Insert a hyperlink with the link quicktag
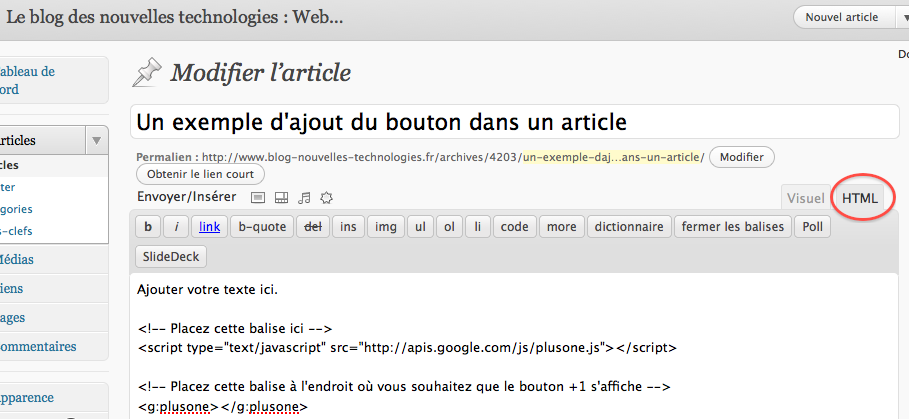Screen dimensions: 909x419 [x=210, y=227]
